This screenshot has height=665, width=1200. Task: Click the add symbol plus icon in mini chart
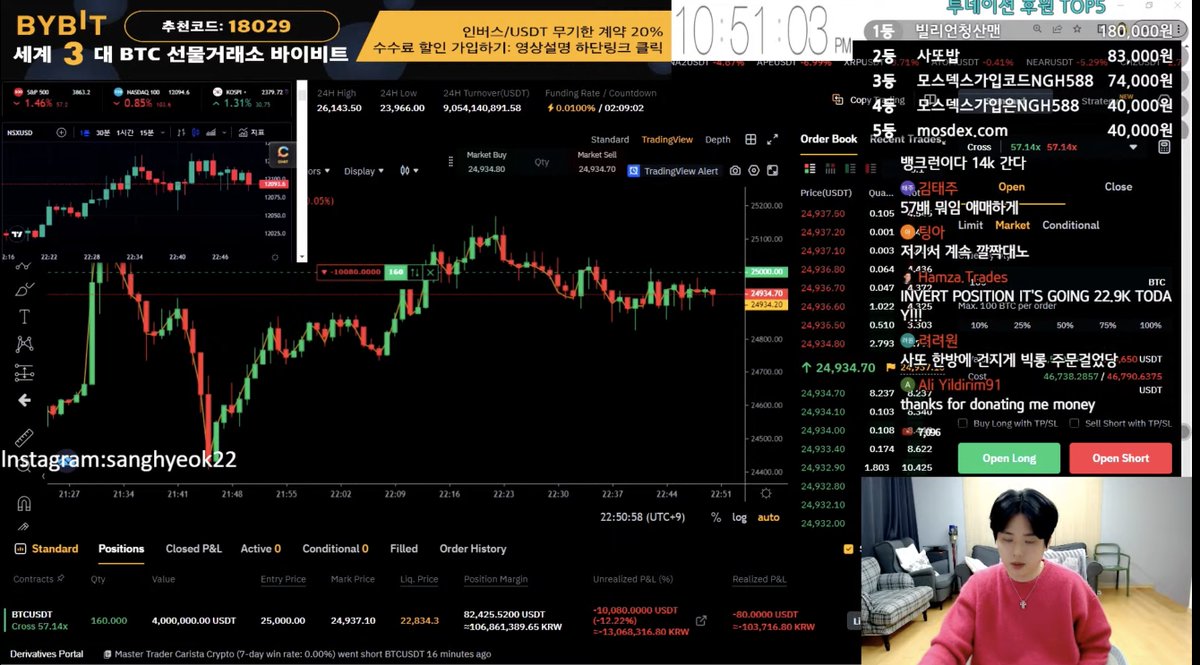click(x=61, y=132)
